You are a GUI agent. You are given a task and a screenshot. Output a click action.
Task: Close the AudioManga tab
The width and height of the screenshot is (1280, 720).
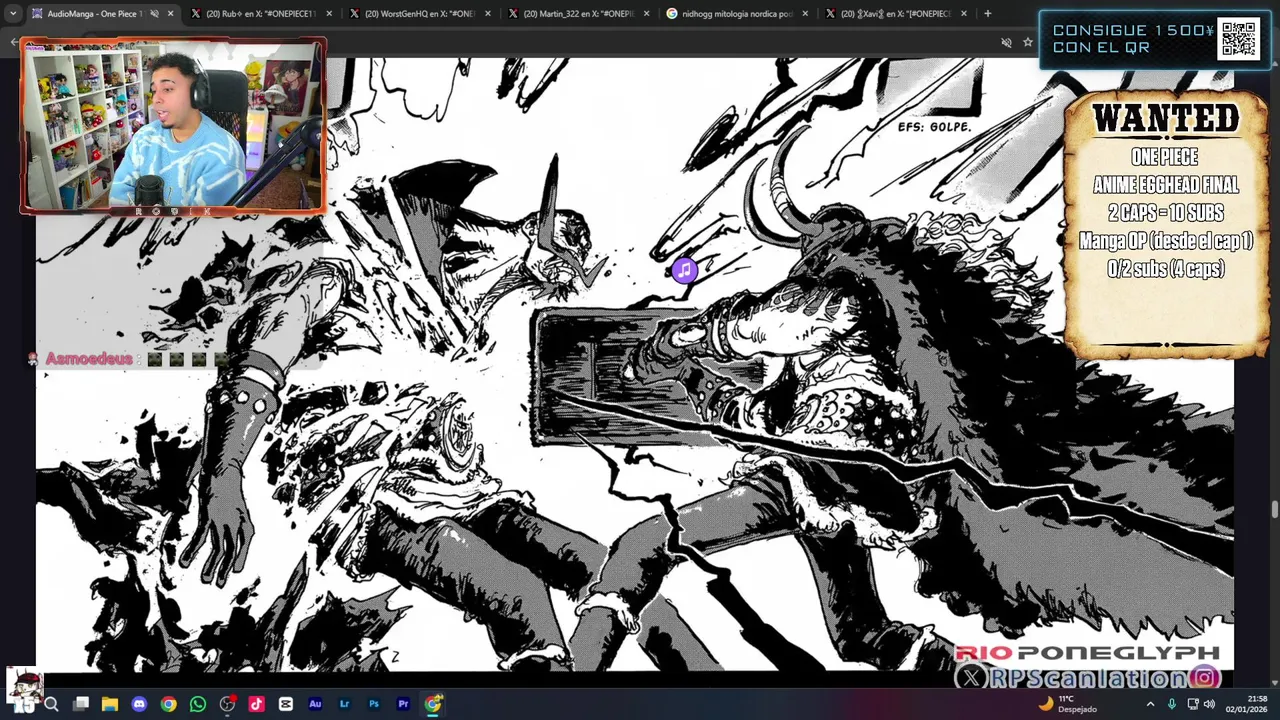pyautogui.click(x=170, y=14)
